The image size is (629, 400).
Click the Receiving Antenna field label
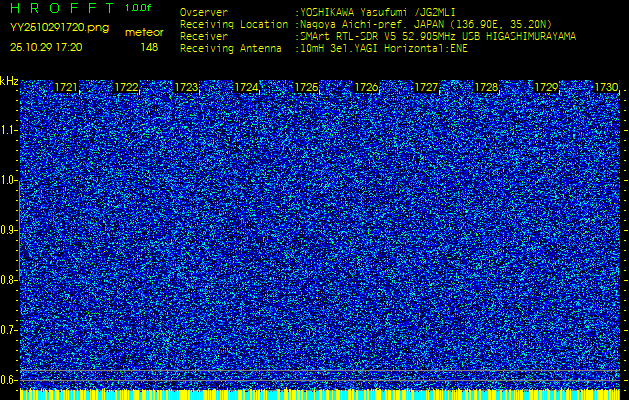231,49
